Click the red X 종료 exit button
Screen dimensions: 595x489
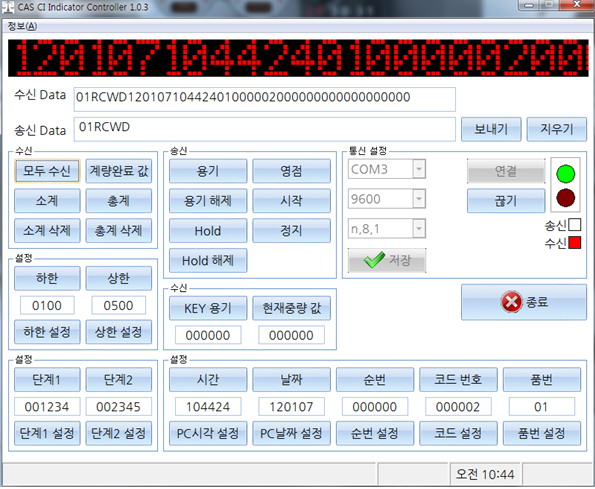pos(524,302)
